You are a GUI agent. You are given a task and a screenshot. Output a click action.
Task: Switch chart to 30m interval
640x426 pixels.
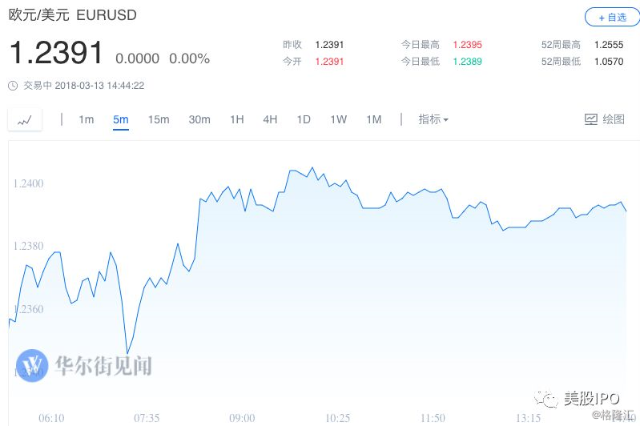click(199, 120)
